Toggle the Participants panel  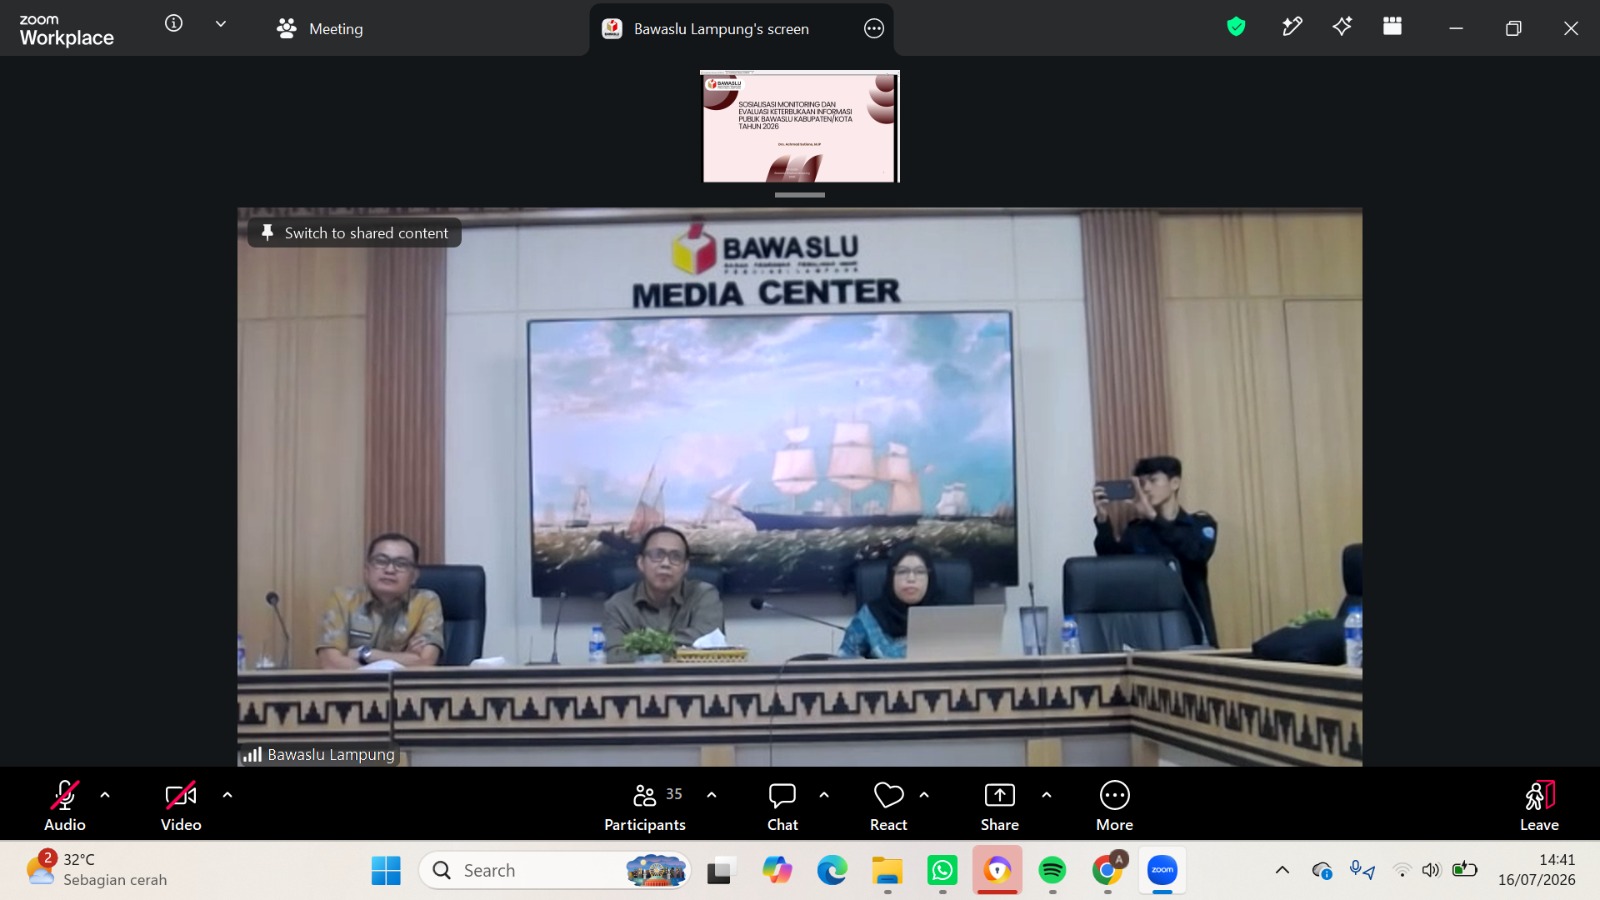pyautogui.click(x=645, y=807)
